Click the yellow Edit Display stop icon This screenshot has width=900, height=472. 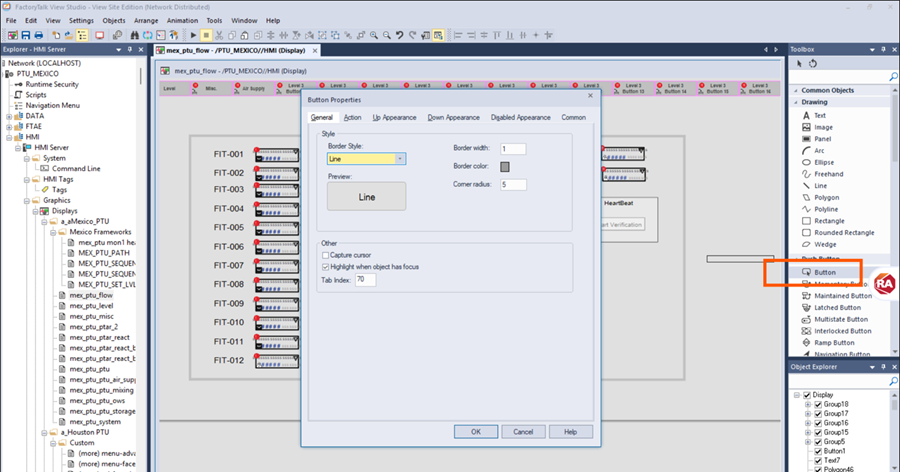[206, 35]
